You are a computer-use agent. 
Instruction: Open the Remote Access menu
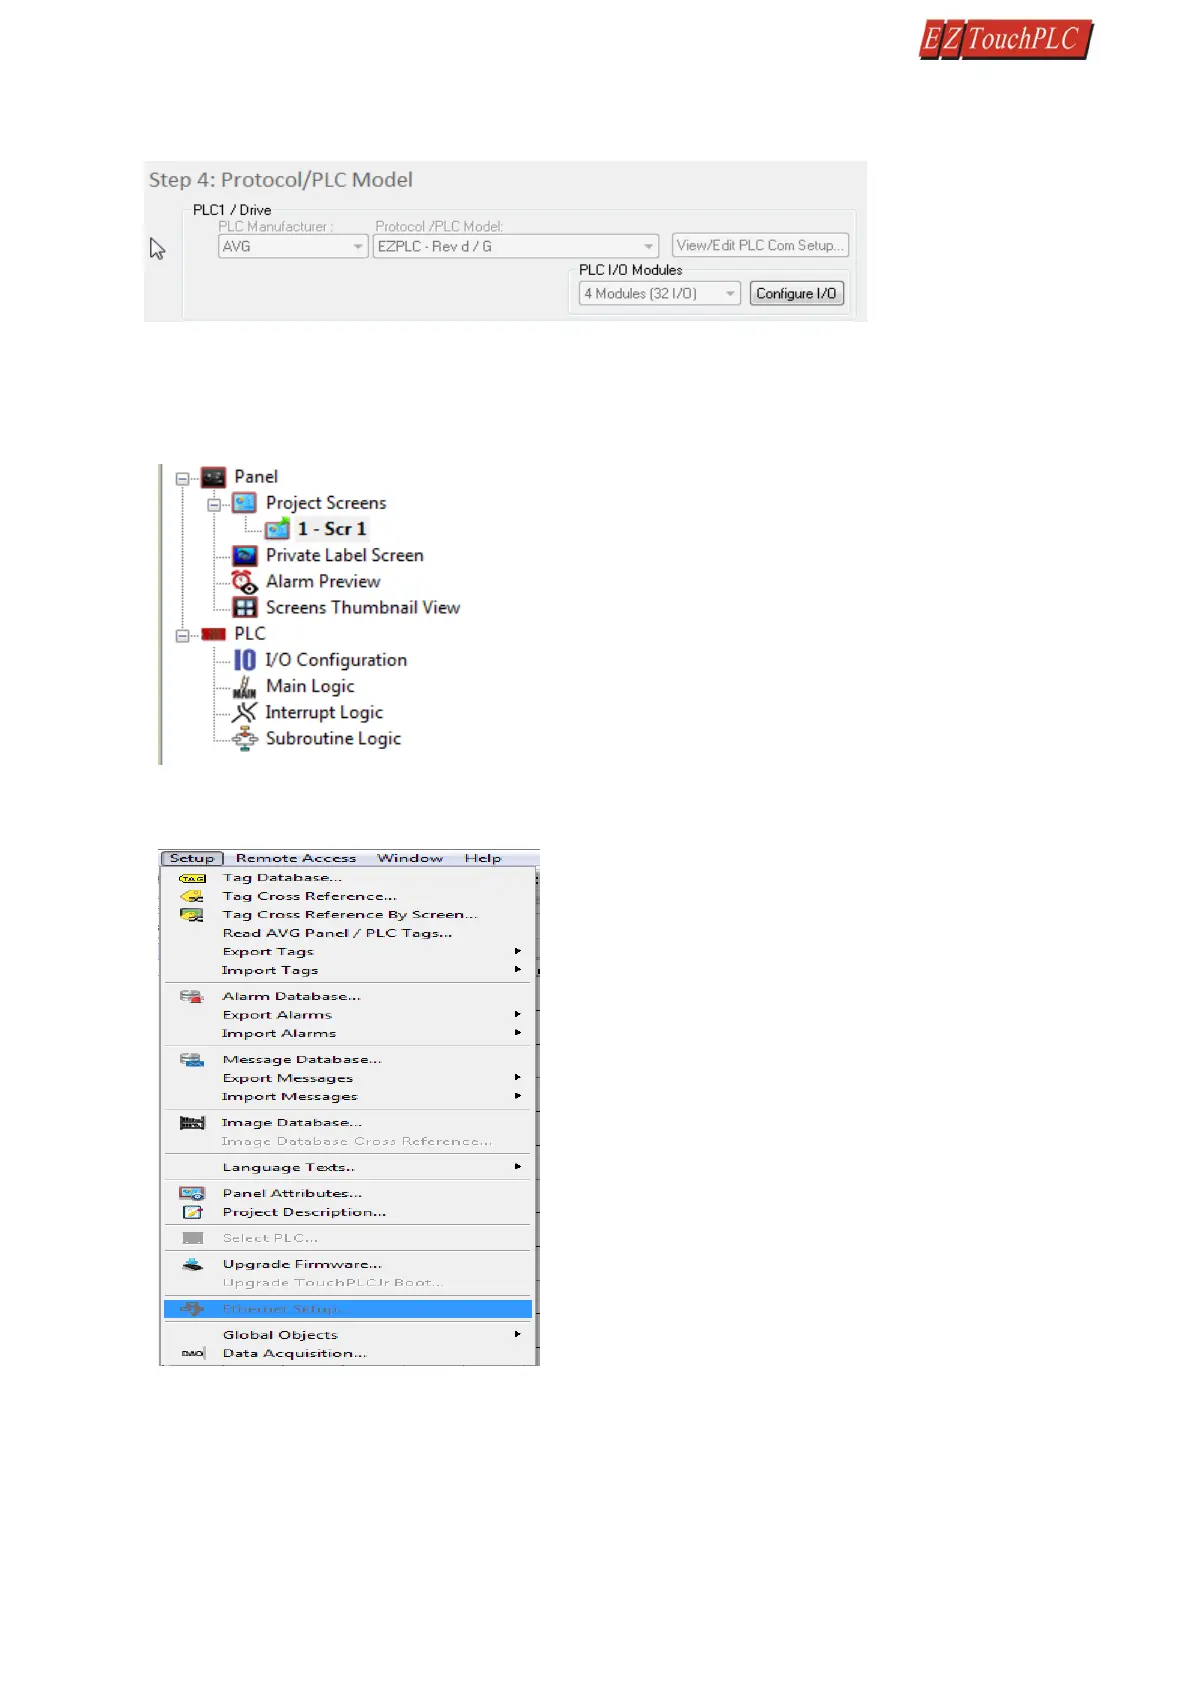coord(296,858)
